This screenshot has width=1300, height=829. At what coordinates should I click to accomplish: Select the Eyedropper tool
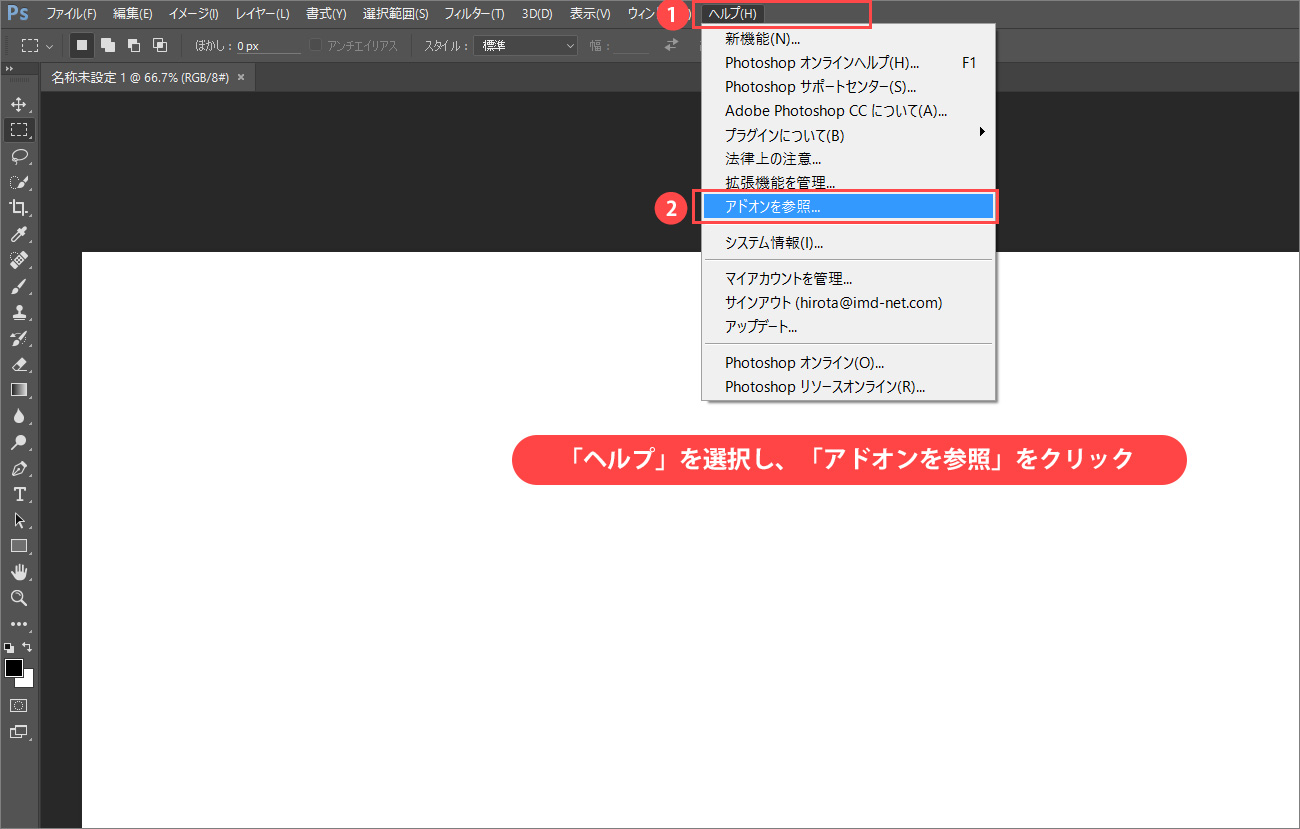click(x=19, y=234)
